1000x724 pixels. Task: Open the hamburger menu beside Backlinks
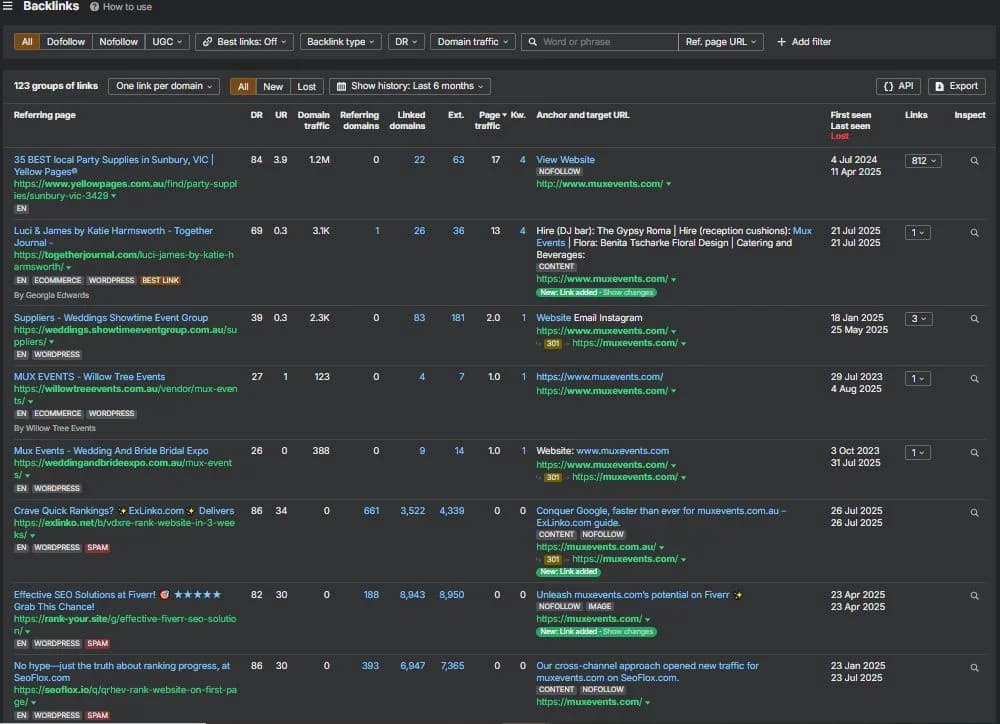(x=8, y=6)
